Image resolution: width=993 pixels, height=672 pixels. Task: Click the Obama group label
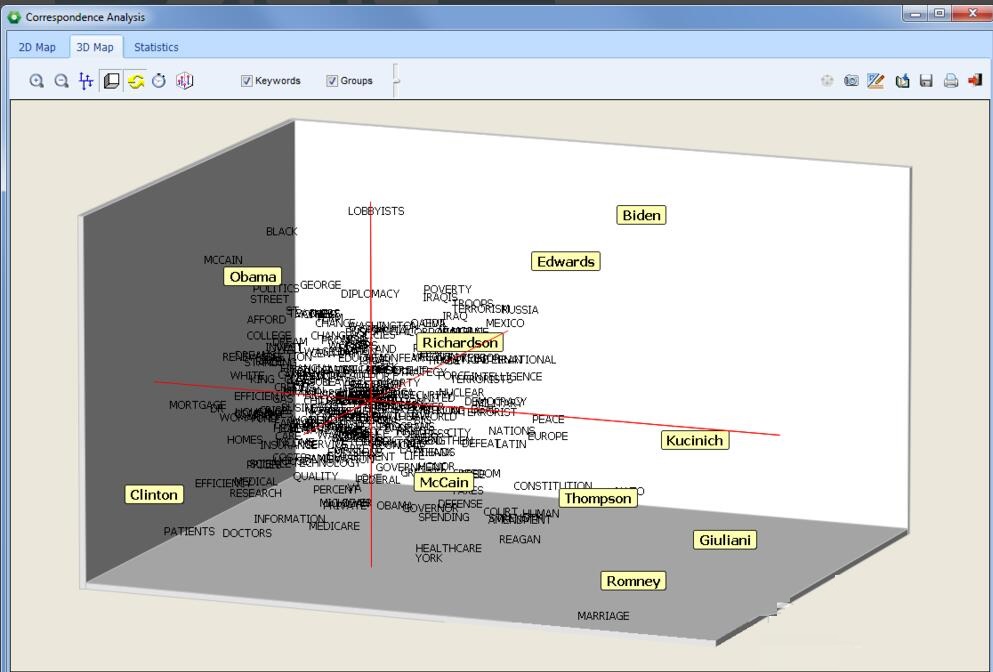tap(253, 277)
